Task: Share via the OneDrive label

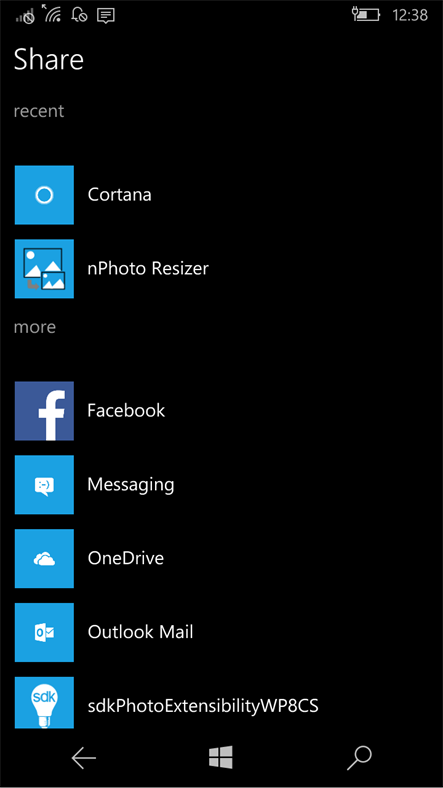Action: (126, 558)
